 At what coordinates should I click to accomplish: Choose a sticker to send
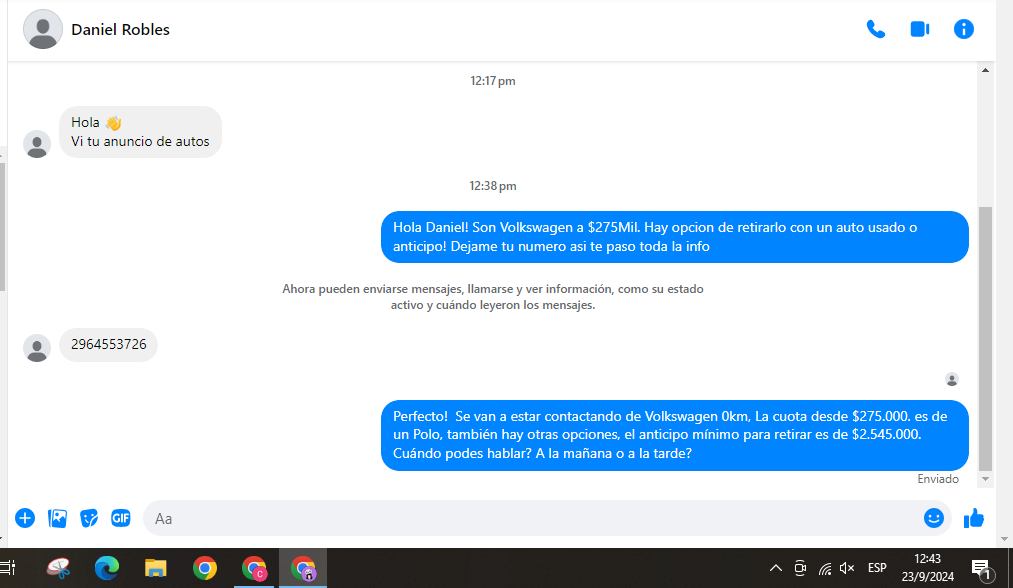point(89,518)
